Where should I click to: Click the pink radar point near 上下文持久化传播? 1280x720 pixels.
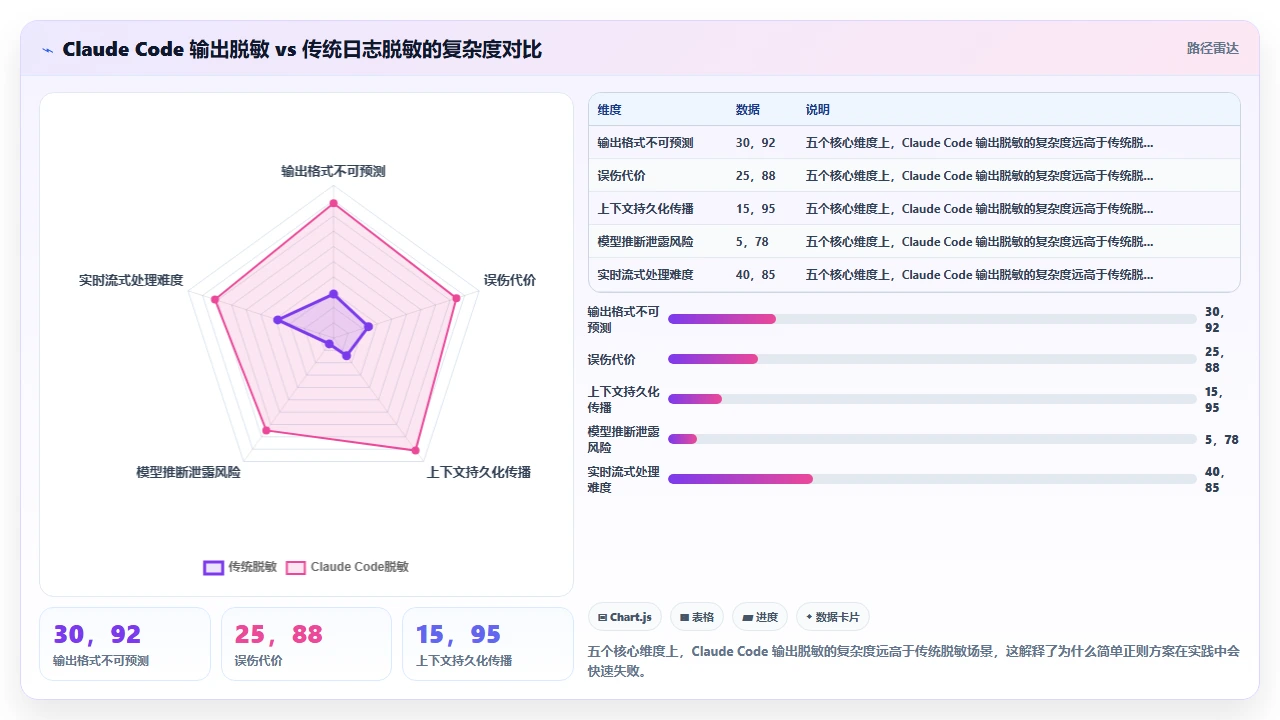click(x=416, y=450)
